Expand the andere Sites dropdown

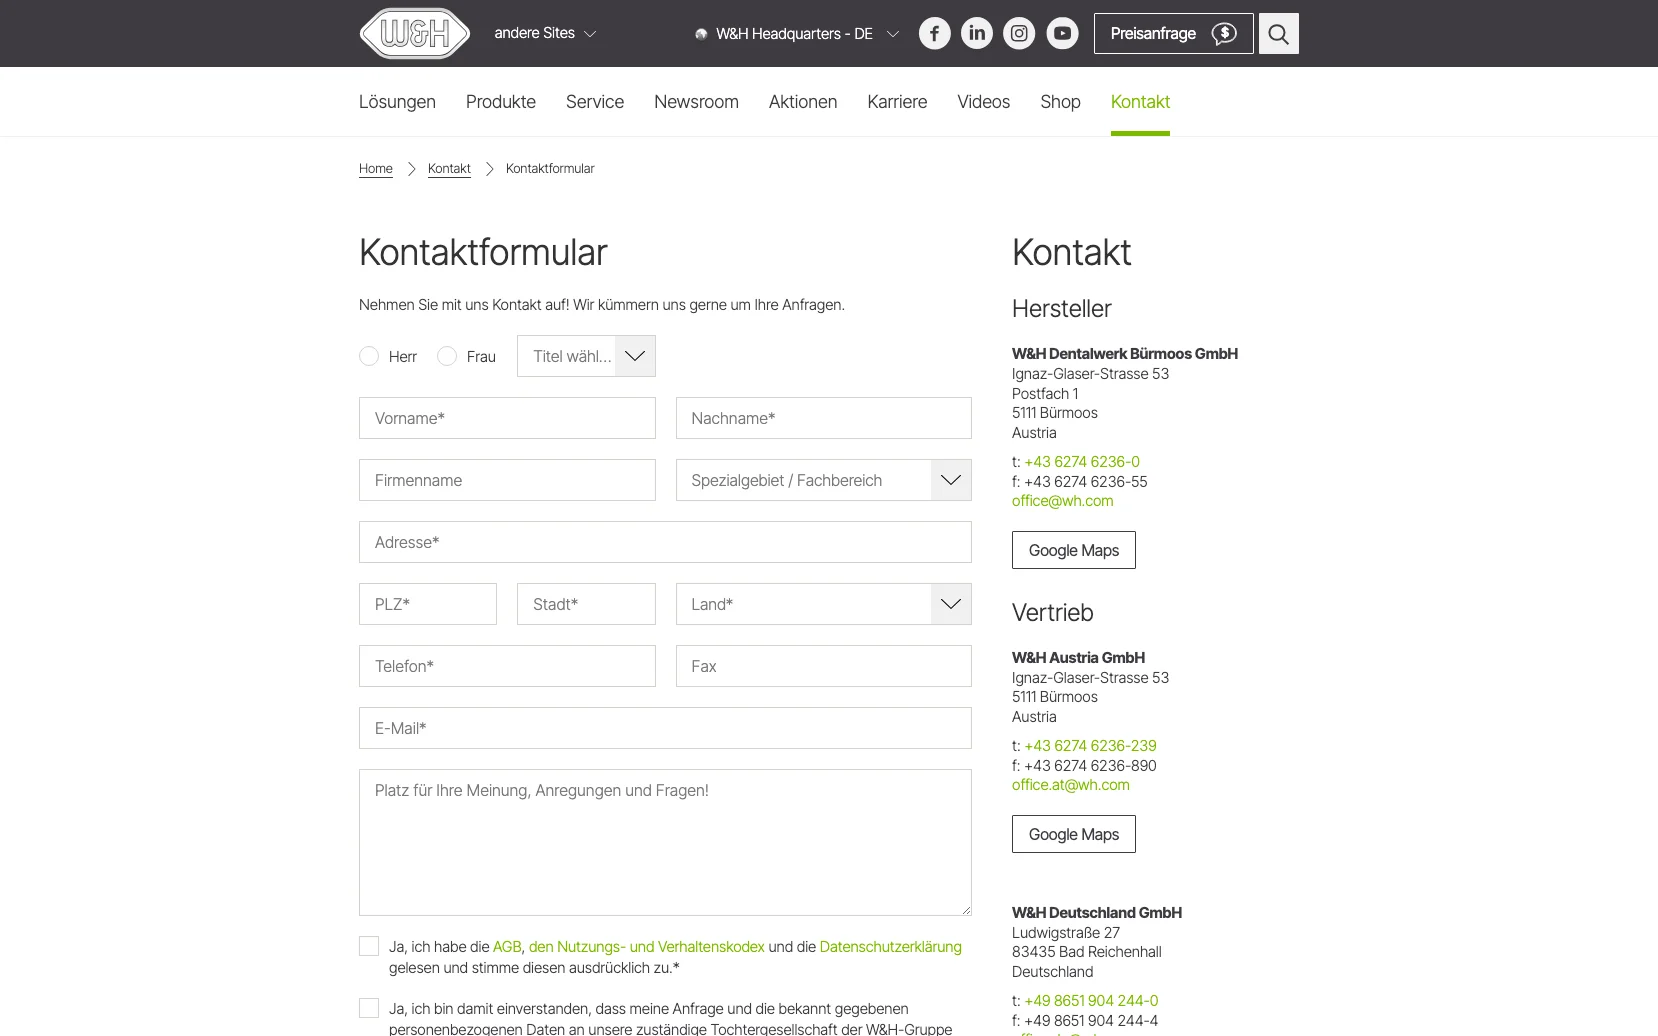pos(545,33)
